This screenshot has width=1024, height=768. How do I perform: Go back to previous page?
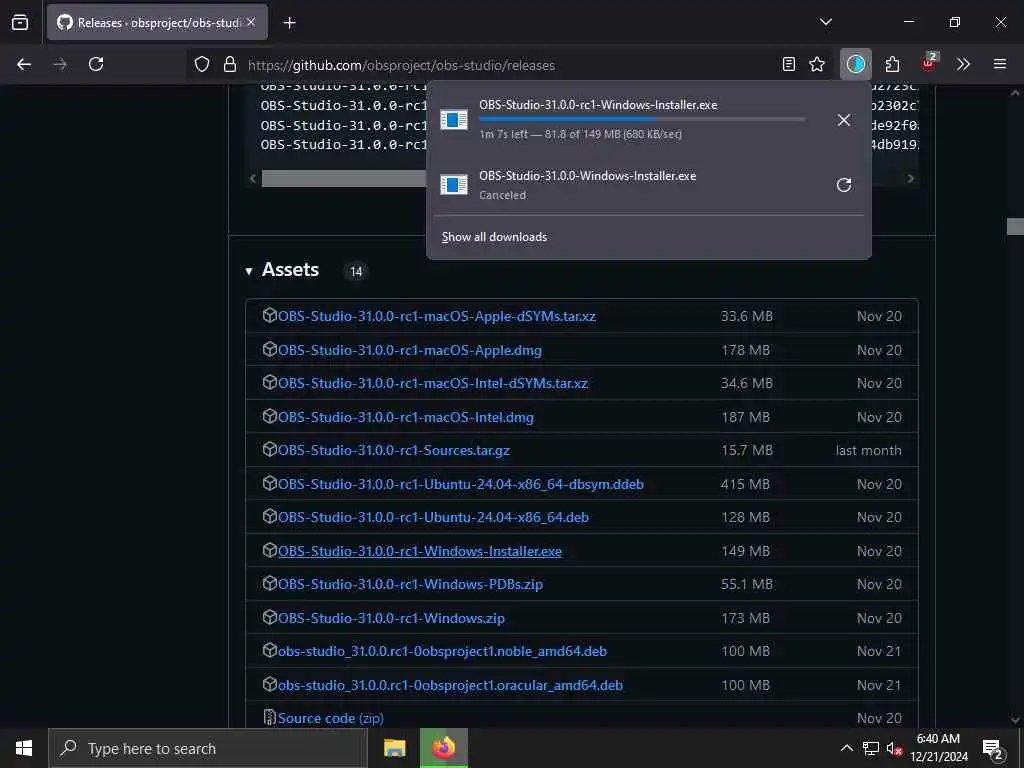24,64
